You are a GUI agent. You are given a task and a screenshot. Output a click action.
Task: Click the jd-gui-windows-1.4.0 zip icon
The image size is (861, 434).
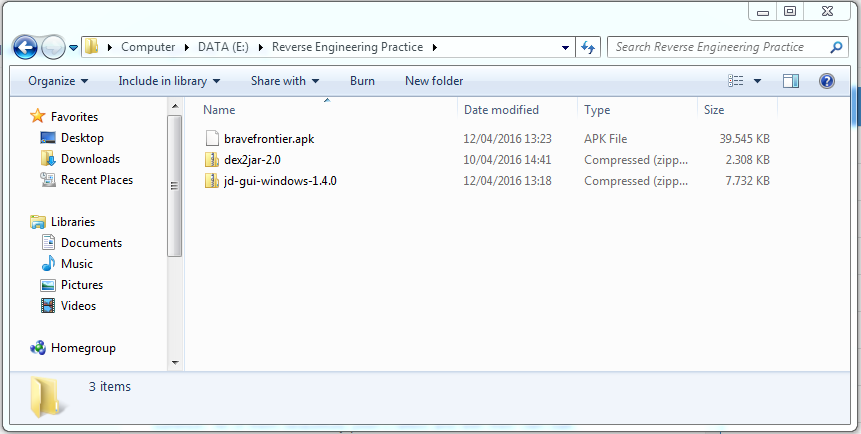[x=212, y=181]
